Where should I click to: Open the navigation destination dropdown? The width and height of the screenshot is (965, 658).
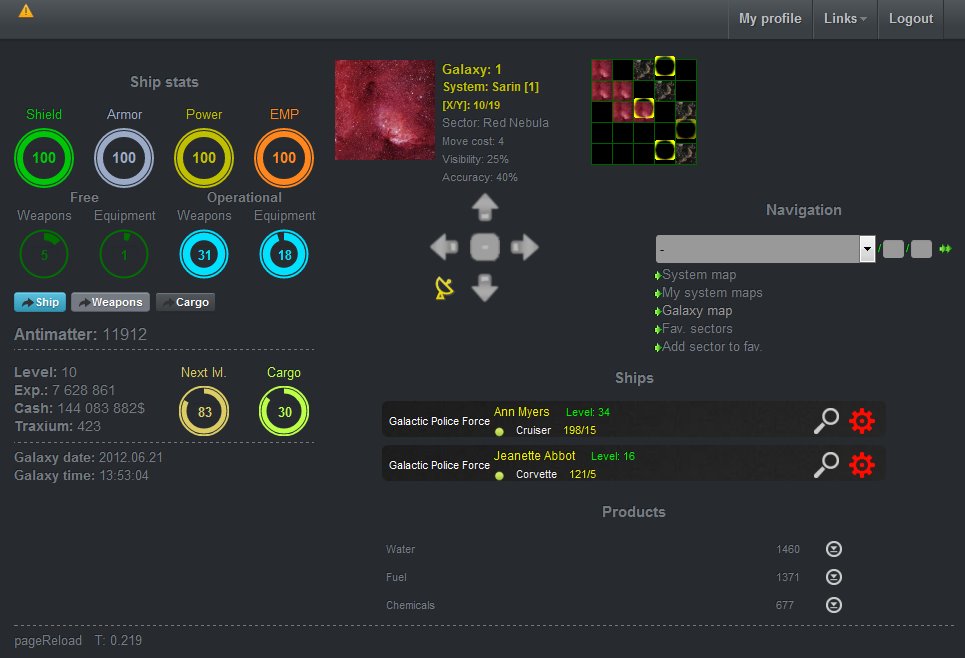tap(867, 249)
